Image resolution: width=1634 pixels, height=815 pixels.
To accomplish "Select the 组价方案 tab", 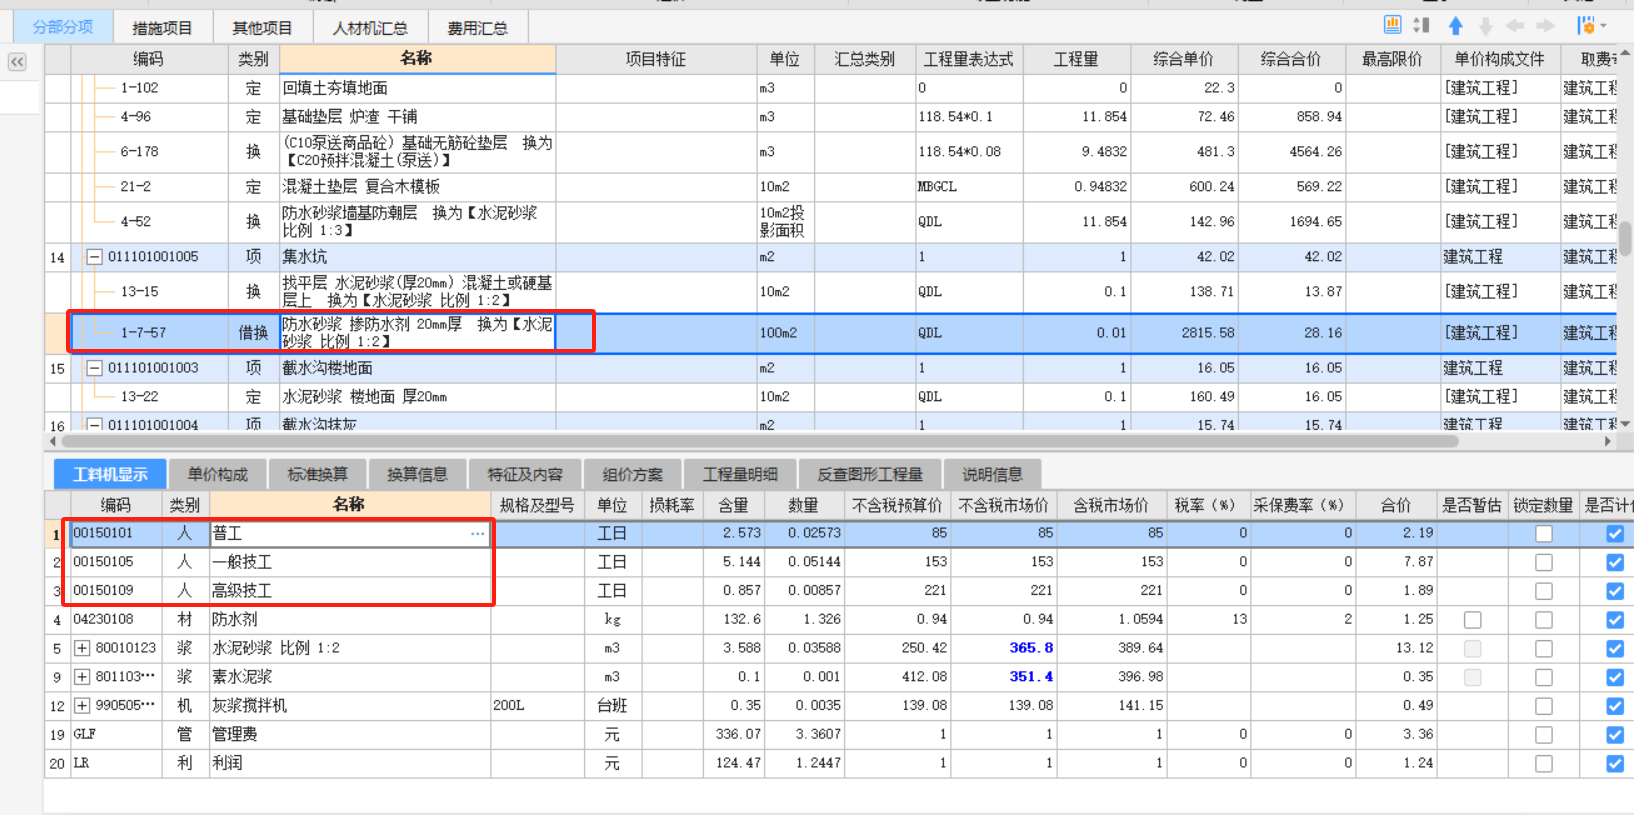I will (x=633, y=474).
